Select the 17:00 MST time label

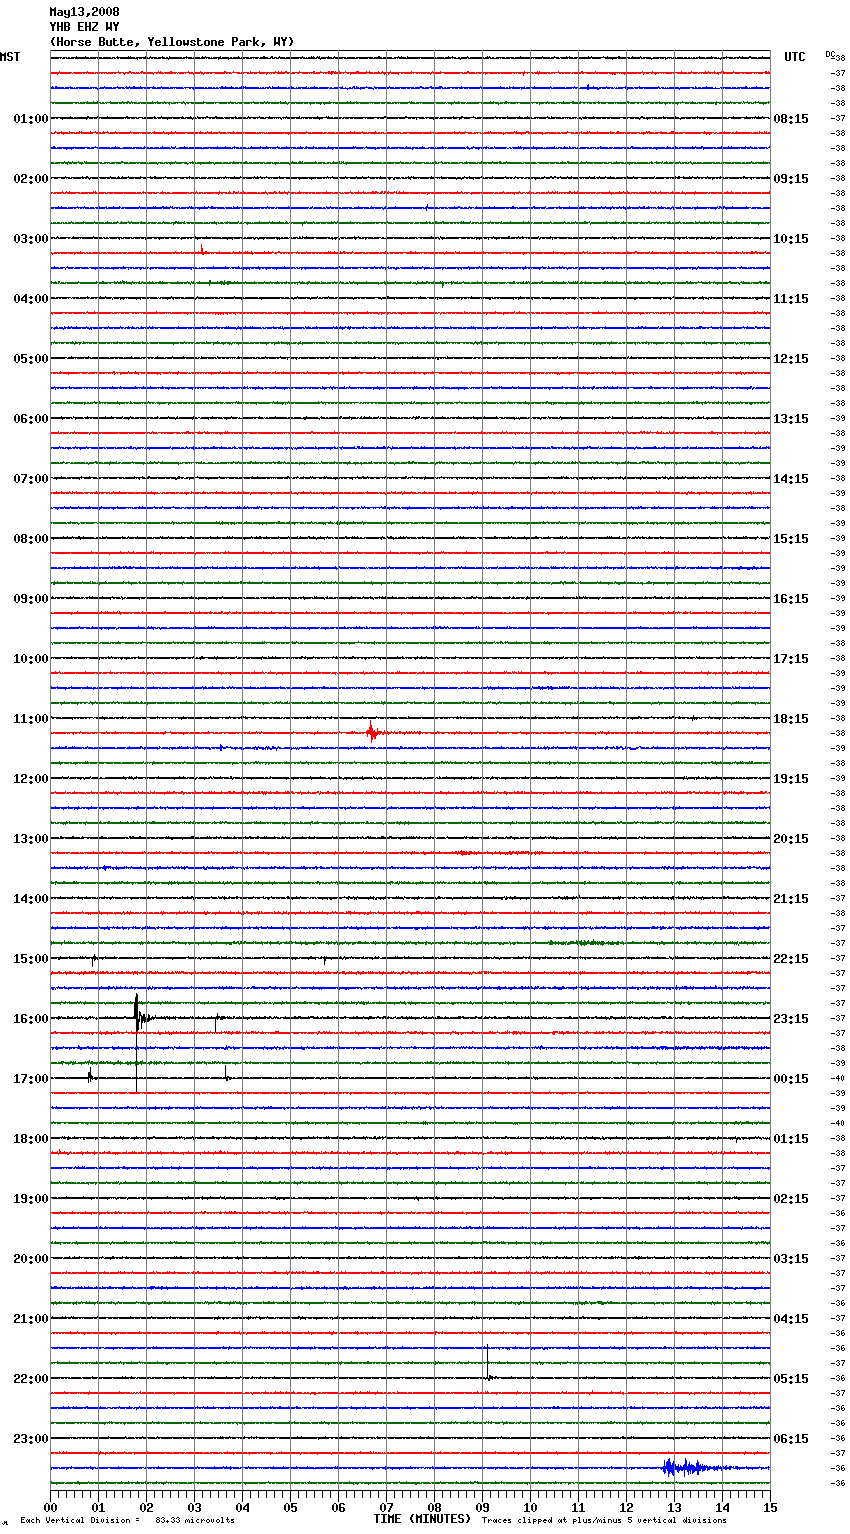pos(31,1079)
